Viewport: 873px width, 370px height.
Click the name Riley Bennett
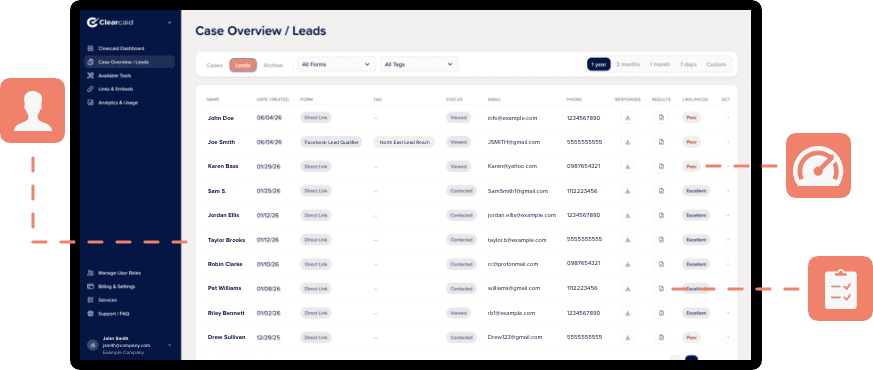(x=225, y=313)
